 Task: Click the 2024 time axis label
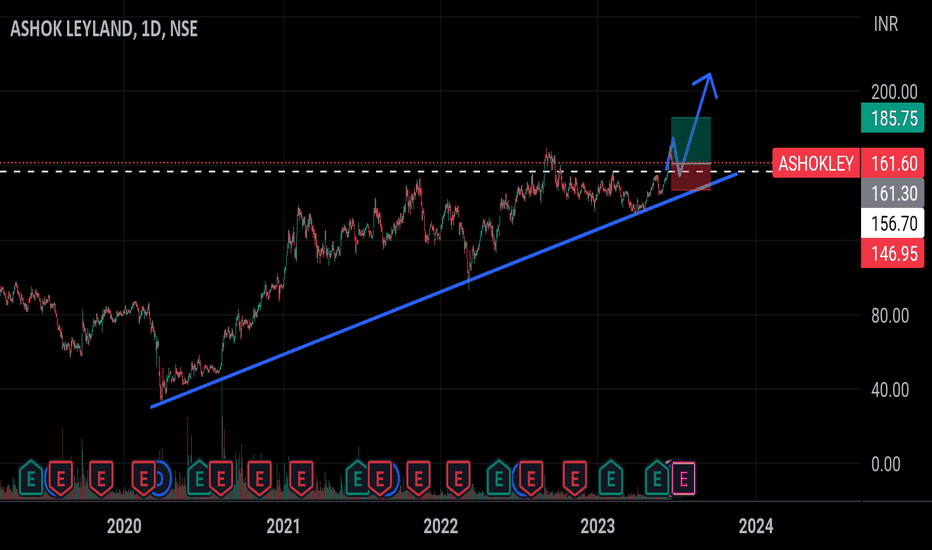(x=755, y=526)
